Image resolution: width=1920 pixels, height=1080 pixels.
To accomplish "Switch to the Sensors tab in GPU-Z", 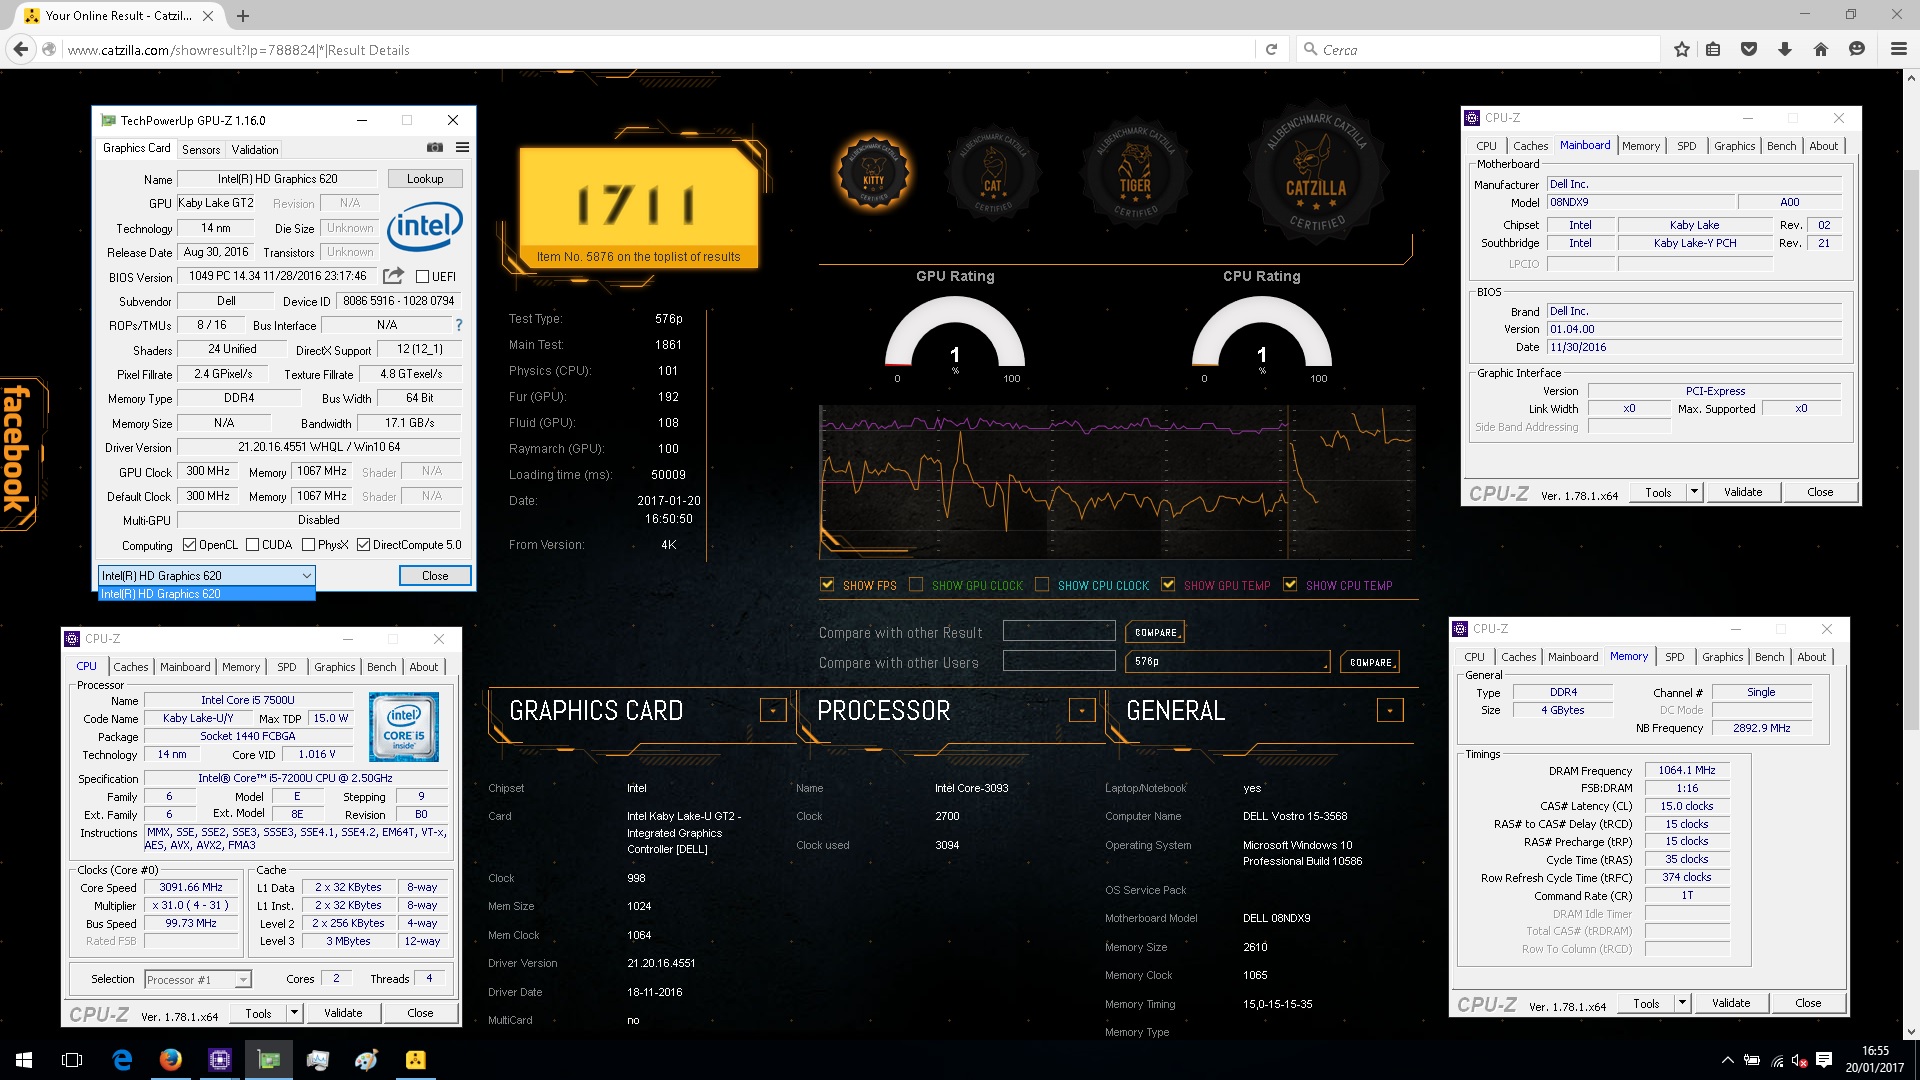I will tap(201, 150).
